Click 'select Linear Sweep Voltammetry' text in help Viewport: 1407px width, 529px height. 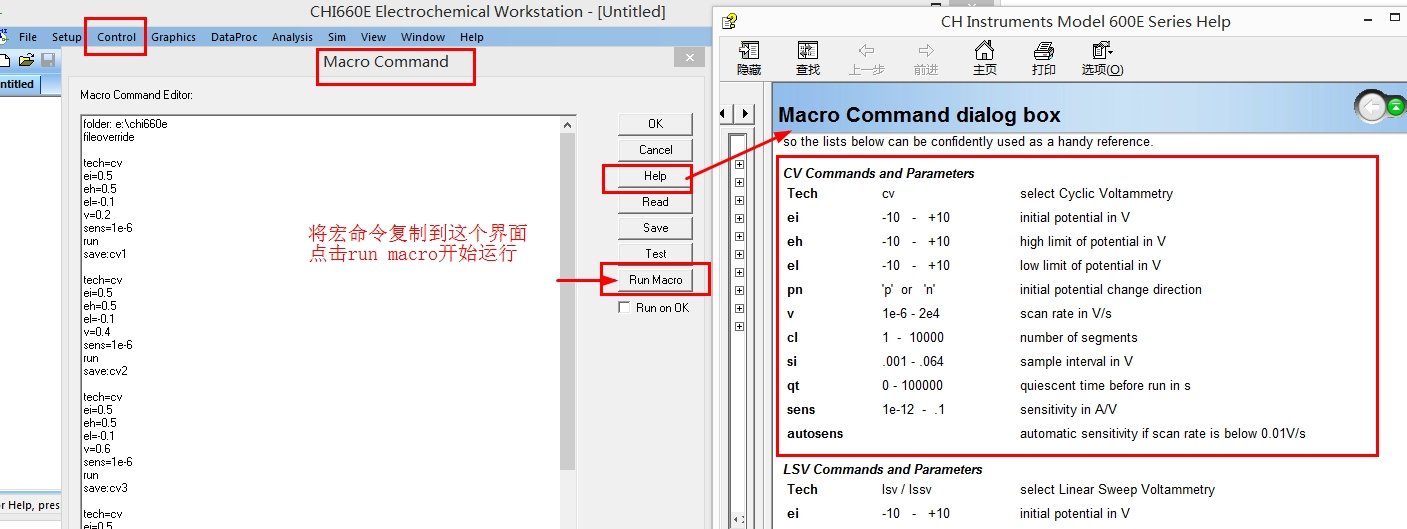[1117, 489]
